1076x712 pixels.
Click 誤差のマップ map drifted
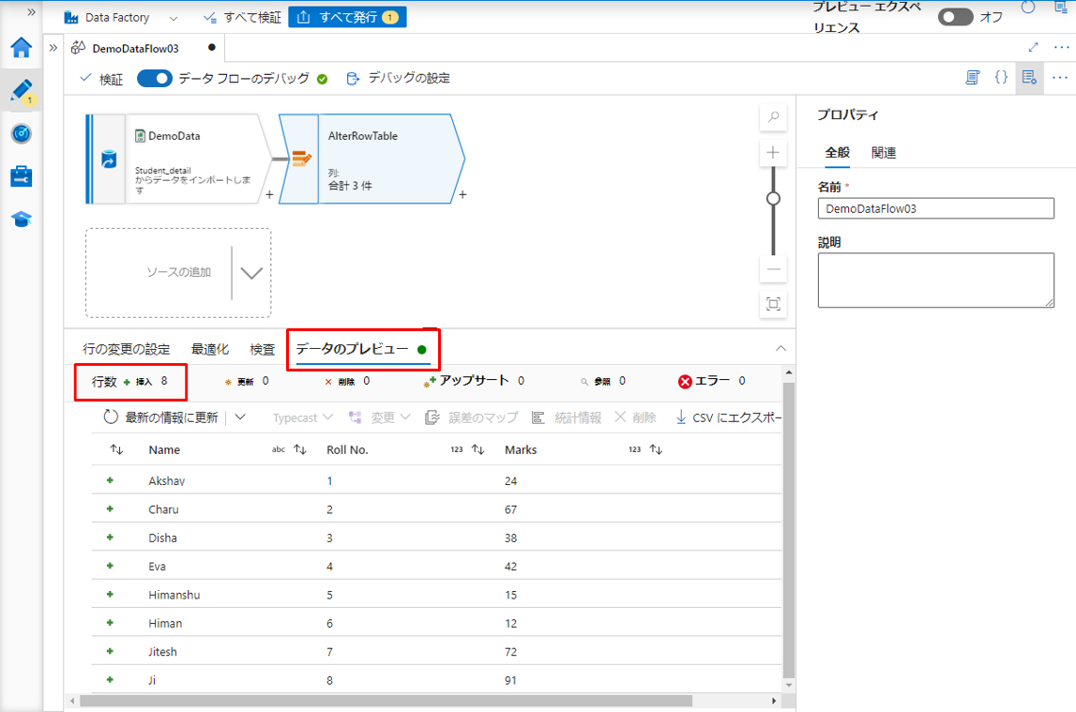[471, 418]
